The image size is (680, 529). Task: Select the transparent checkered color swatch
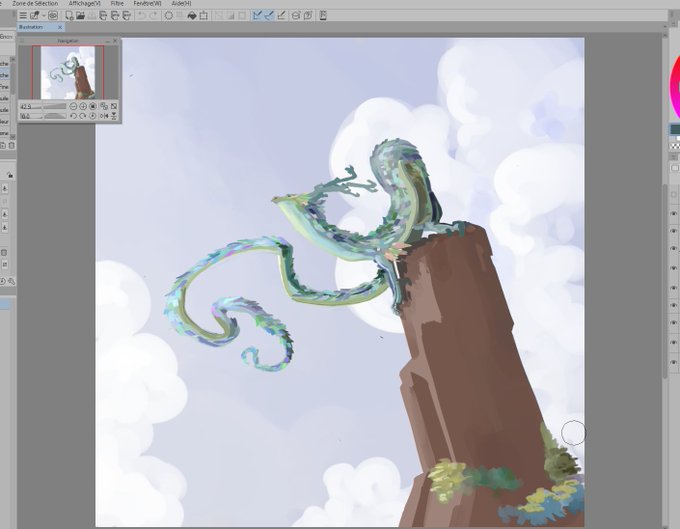(x=675, y=146)
